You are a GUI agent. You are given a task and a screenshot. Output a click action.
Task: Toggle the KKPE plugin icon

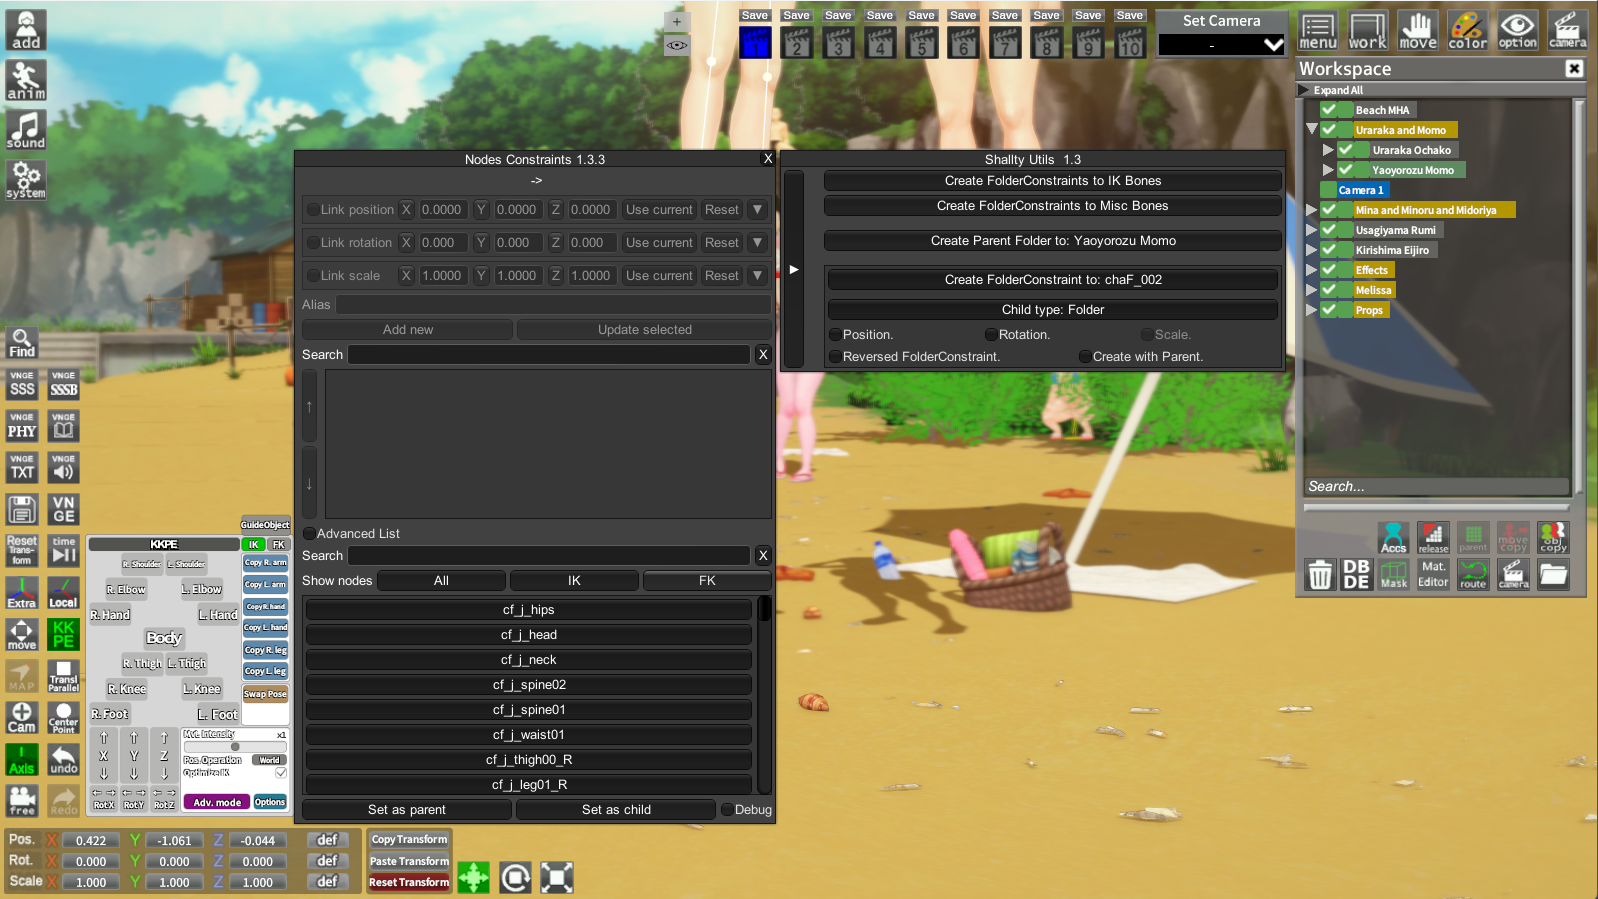63,634
